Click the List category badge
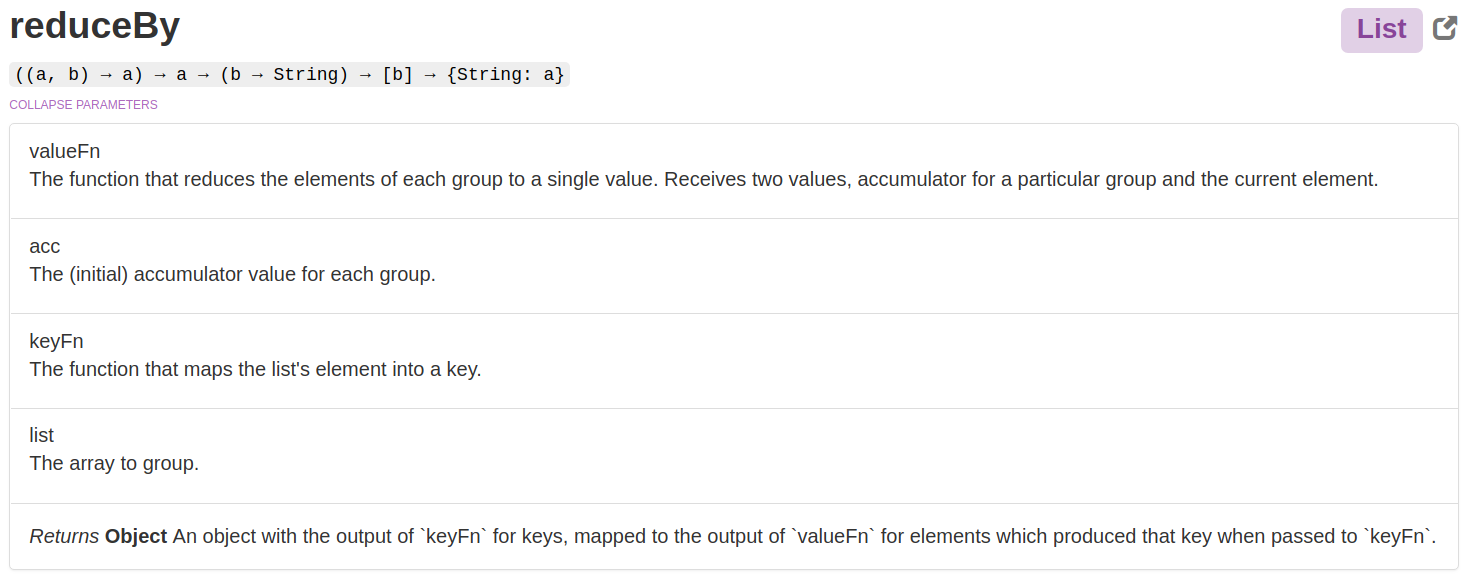 pyautogui.click(x=1381, y=29)
